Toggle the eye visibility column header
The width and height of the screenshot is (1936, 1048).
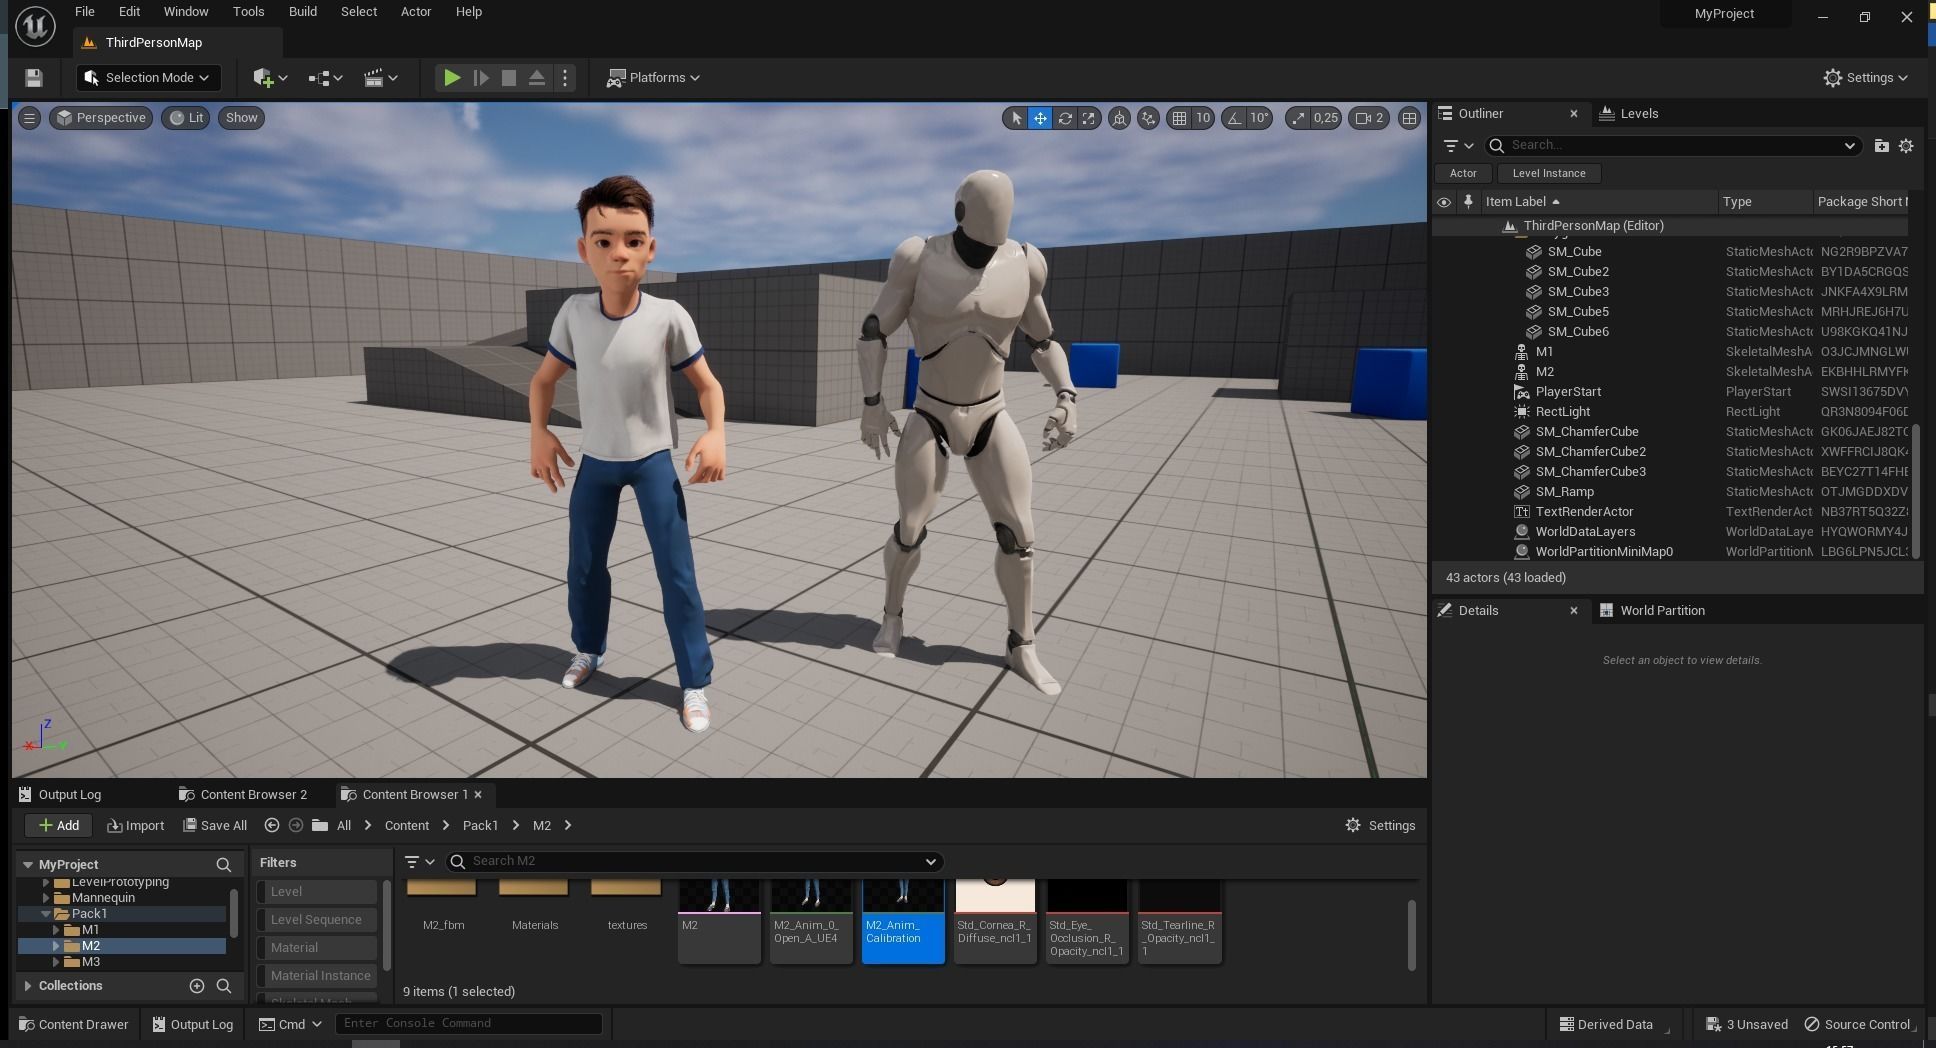pyautogui.click(x=1444, y=202)
